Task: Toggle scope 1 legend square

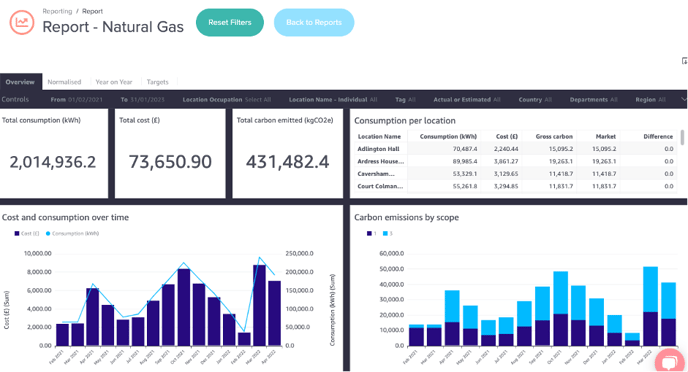Action: point(369,233)
